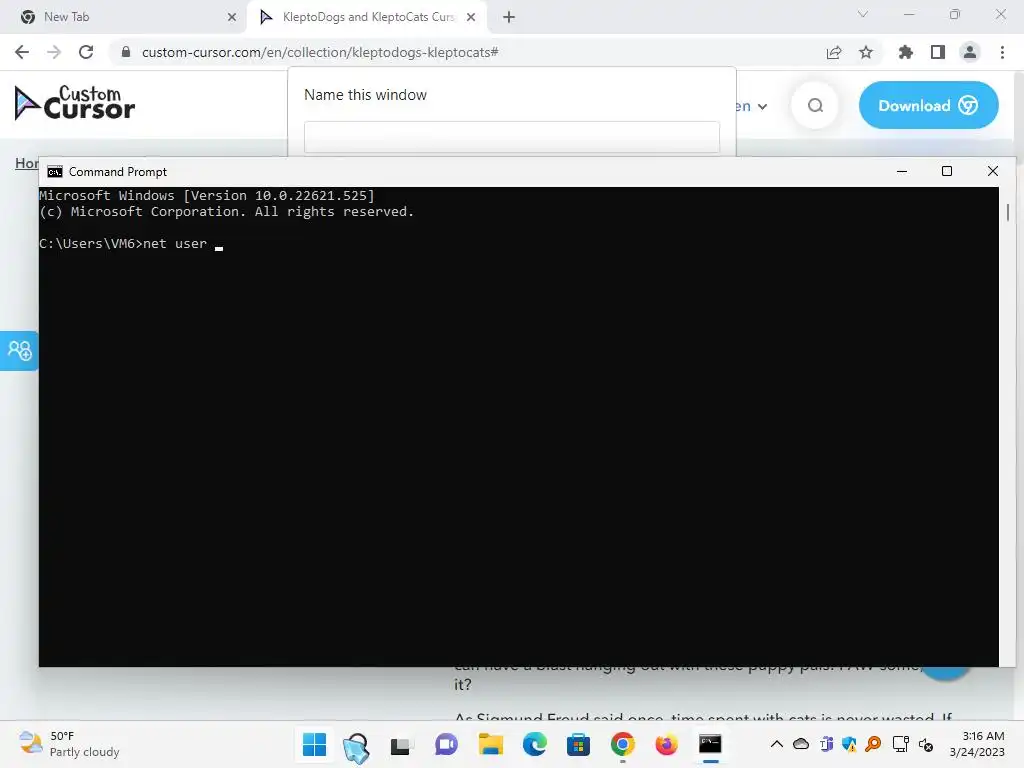Switch to Google Chrome in taskbar
Viewport: 1024px width, 768px height.
pyautogui.click(x=622, y=744)
